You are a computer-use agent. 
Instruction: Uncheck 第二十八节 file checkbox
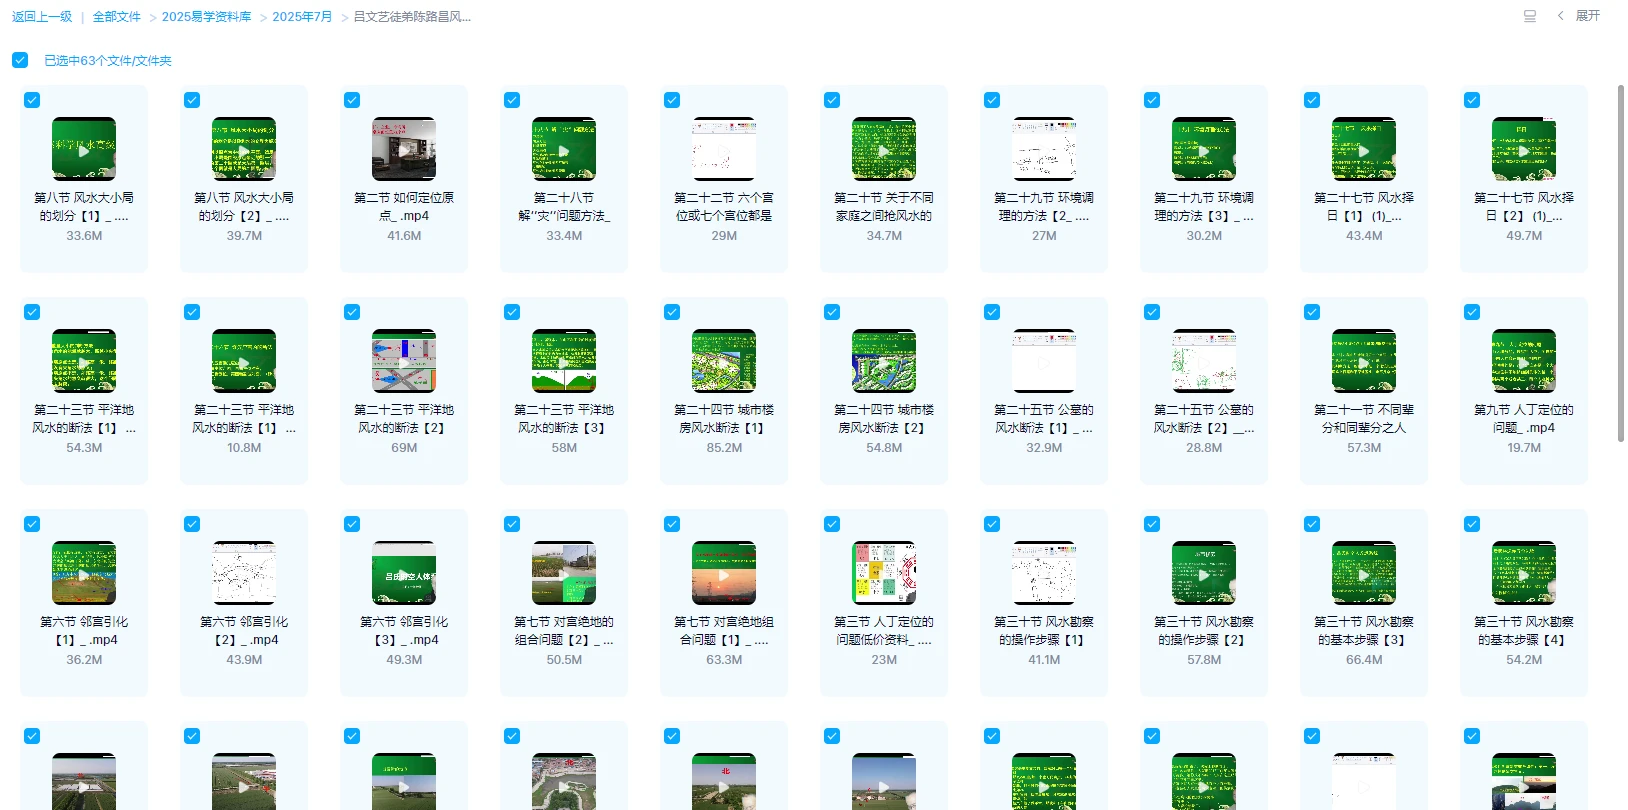point(512,100)
